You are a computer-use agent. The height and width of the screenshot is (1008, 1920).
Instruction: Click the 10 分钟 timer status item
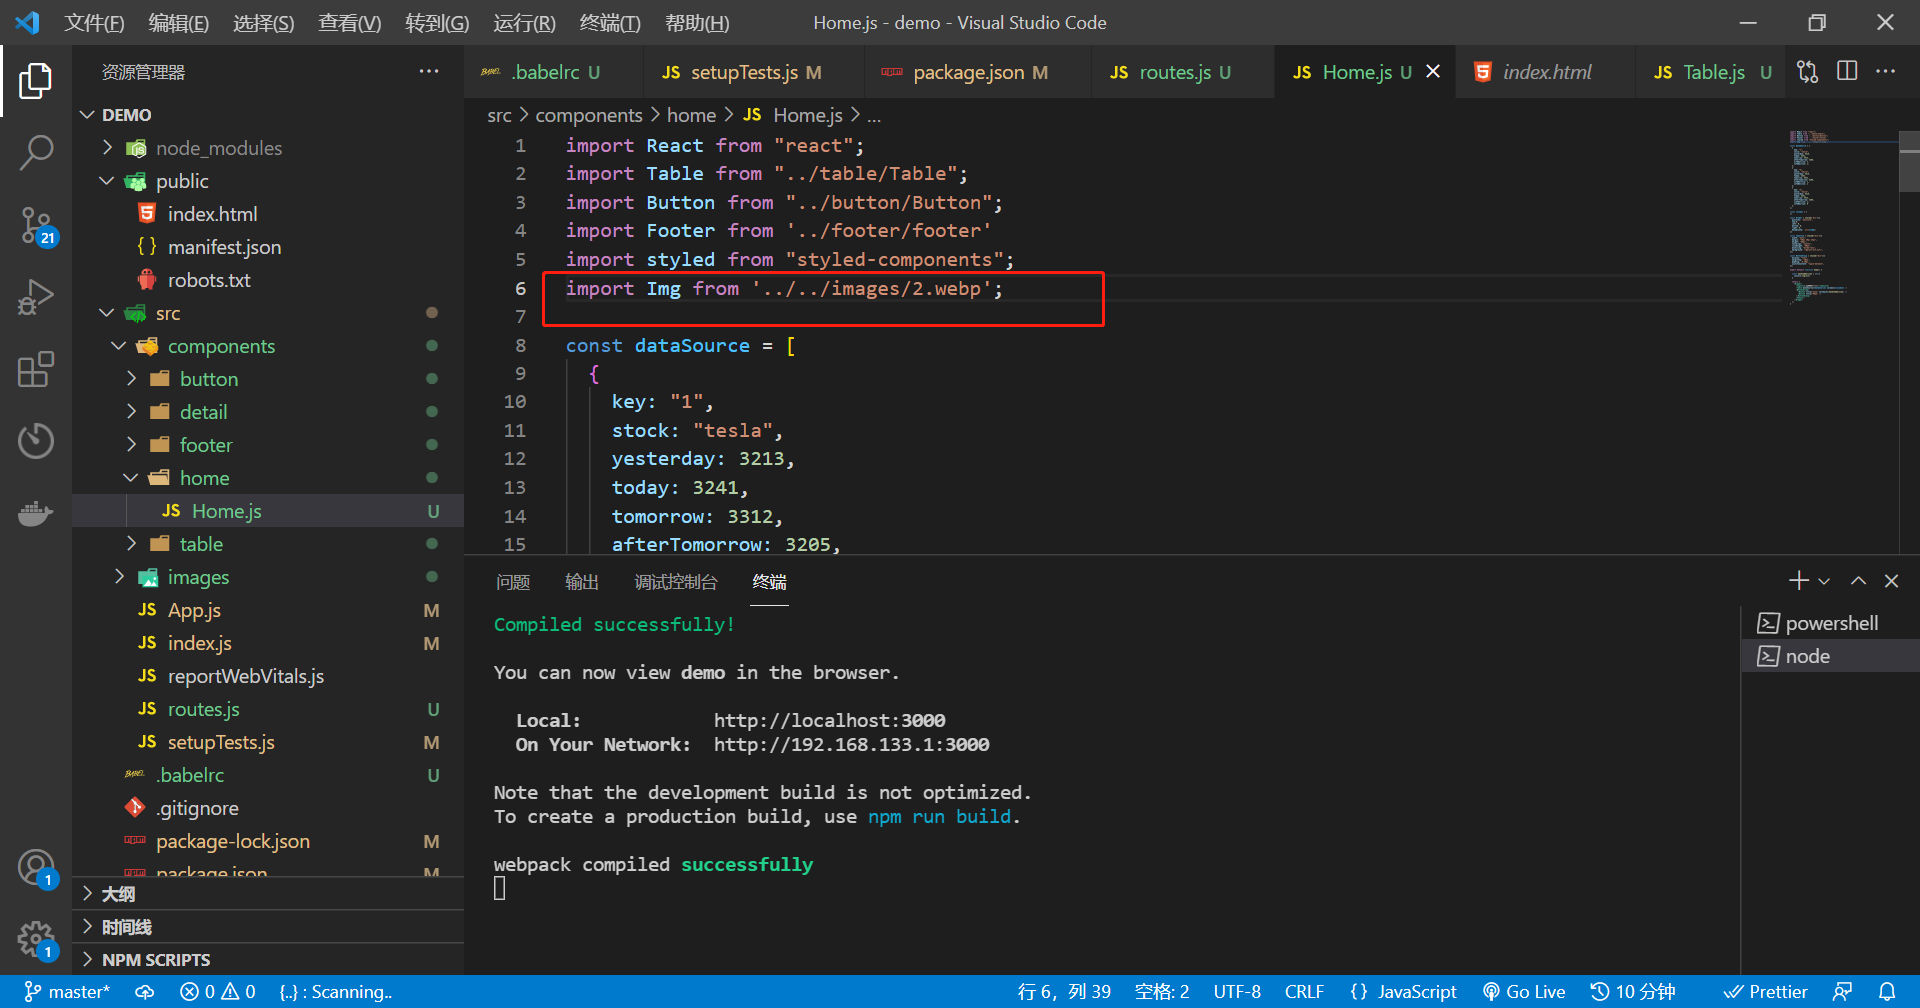click(x=1633, y=992)
